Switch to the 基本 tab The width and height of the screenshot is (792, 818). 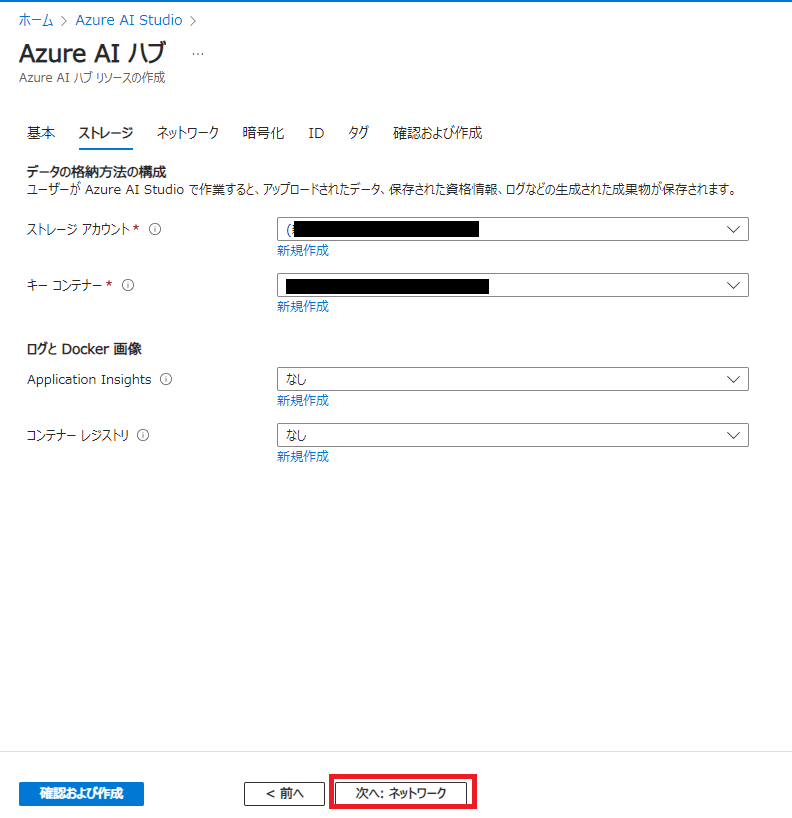pyautogui.click(x=41, y=133)
